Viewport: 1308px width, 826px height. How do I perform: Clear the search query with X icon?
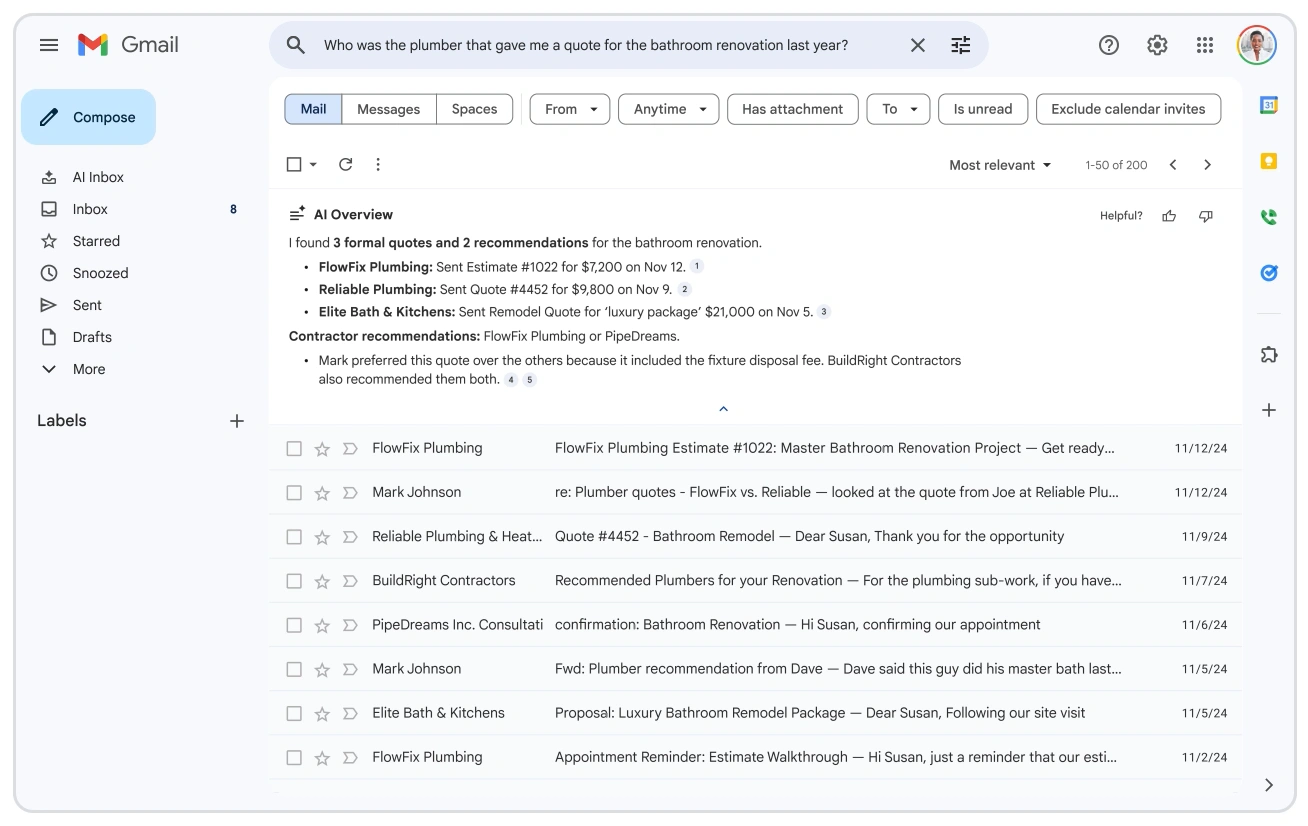[x=917, y=45]
